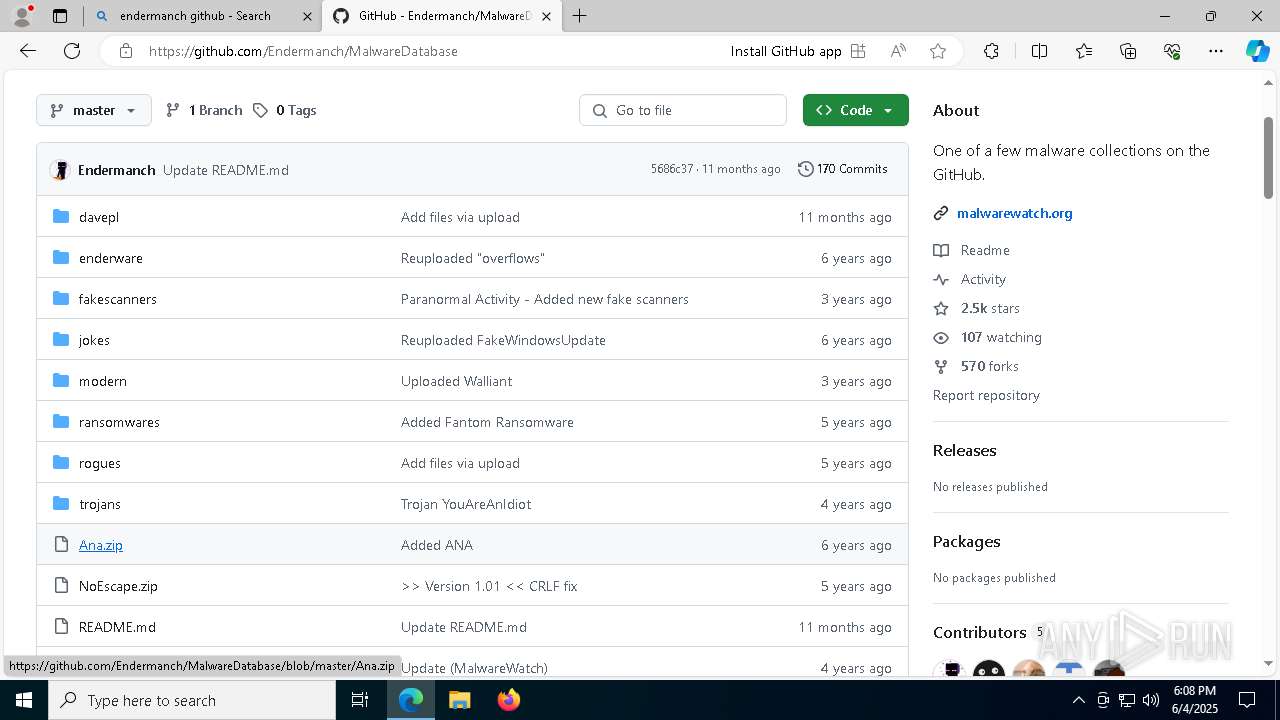Open Readme link in About section
The height and width of the screenshot is (720, 1280).
coord(984,250)
